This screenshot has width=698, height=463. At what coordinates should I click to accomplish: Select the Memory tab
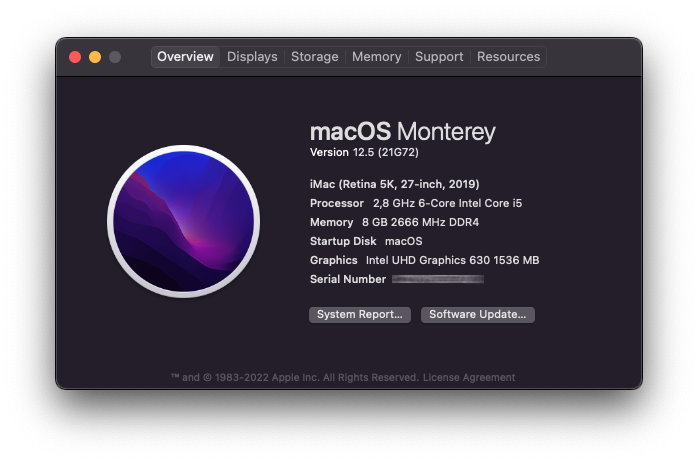tap(377, 57)
